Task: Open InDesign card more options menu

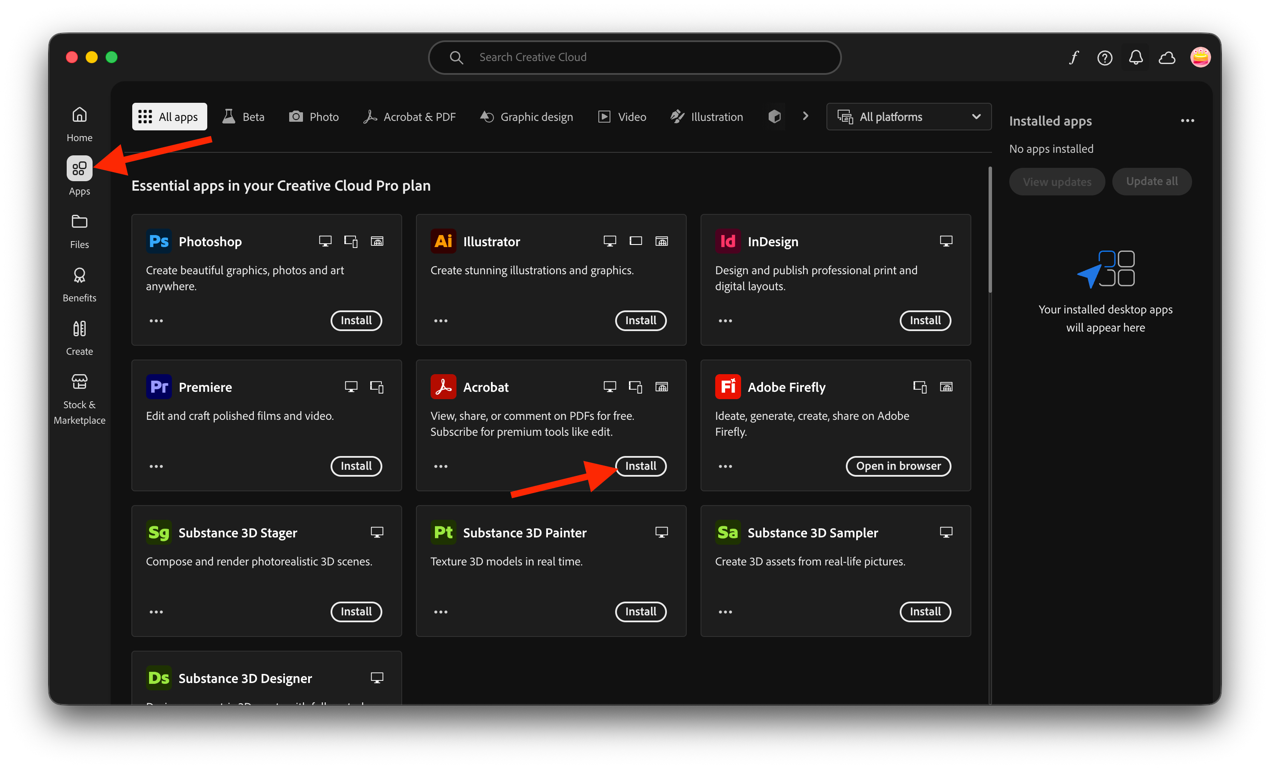Action: pyautogui.click(x=725, y=321)
